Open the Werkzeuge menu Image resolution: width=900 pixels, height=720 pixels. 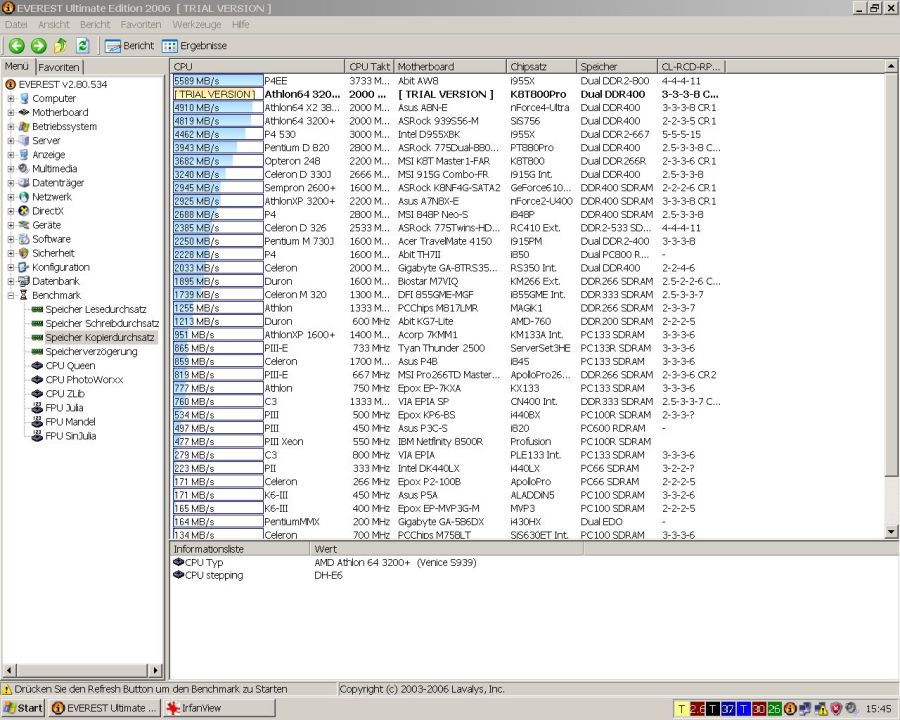(196, 24)
